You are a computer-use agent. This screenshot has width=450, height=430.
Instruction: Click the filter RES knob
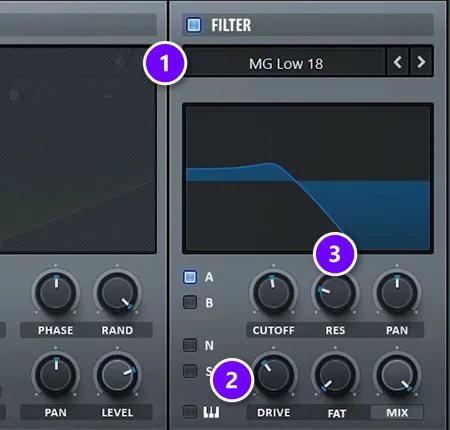tap(335, 293)
